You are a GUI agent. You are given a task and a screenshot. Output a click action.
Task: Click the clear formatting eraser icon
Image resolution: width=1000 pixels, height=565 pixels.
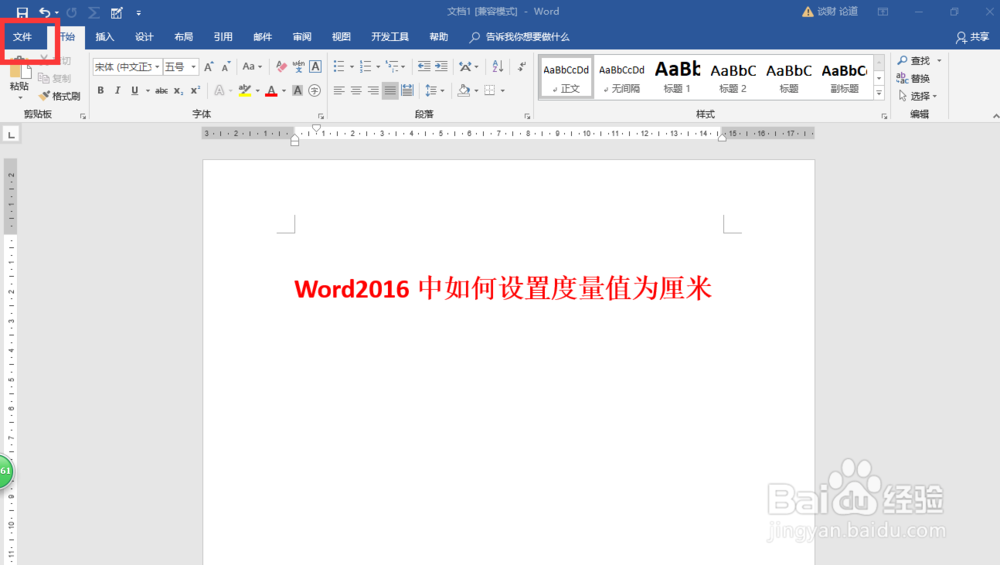tap(281, 66)
